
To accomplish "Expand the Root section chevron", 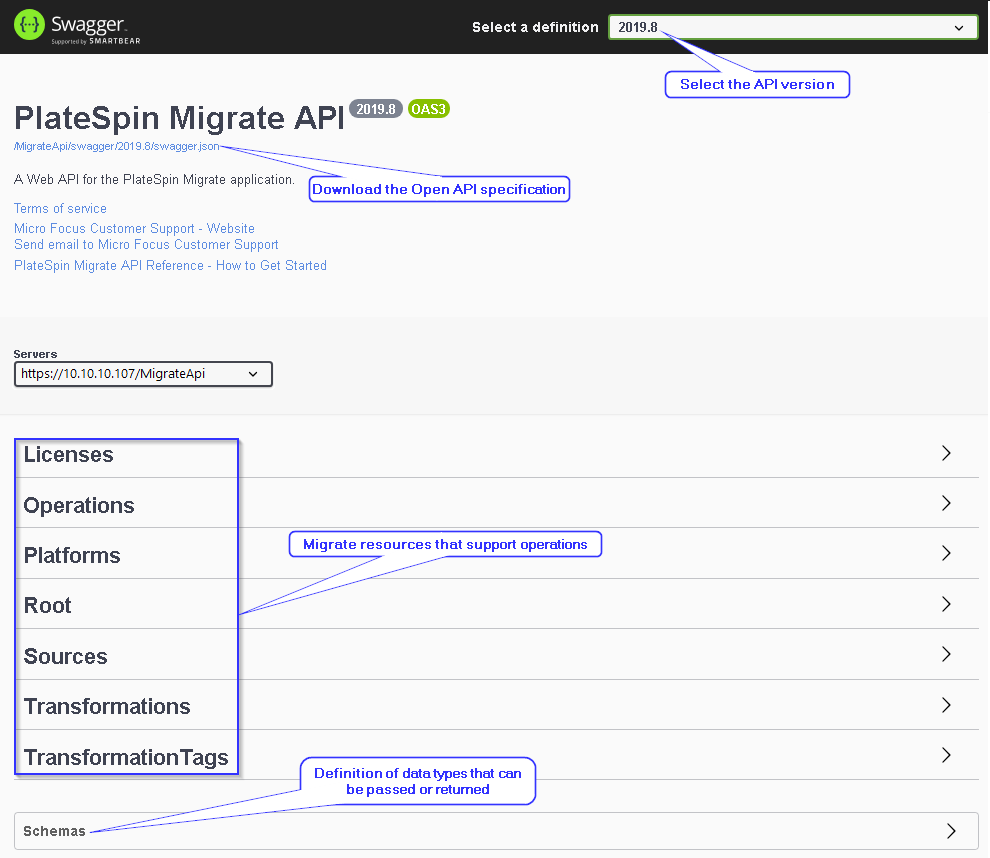I will (946, 604).
